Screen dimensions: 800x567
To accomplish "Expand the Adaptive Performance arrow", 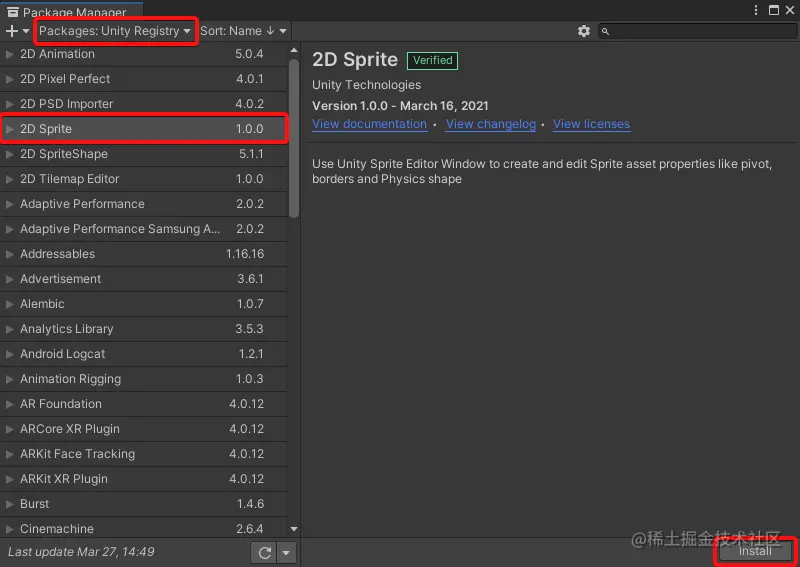I will [9, 204].
